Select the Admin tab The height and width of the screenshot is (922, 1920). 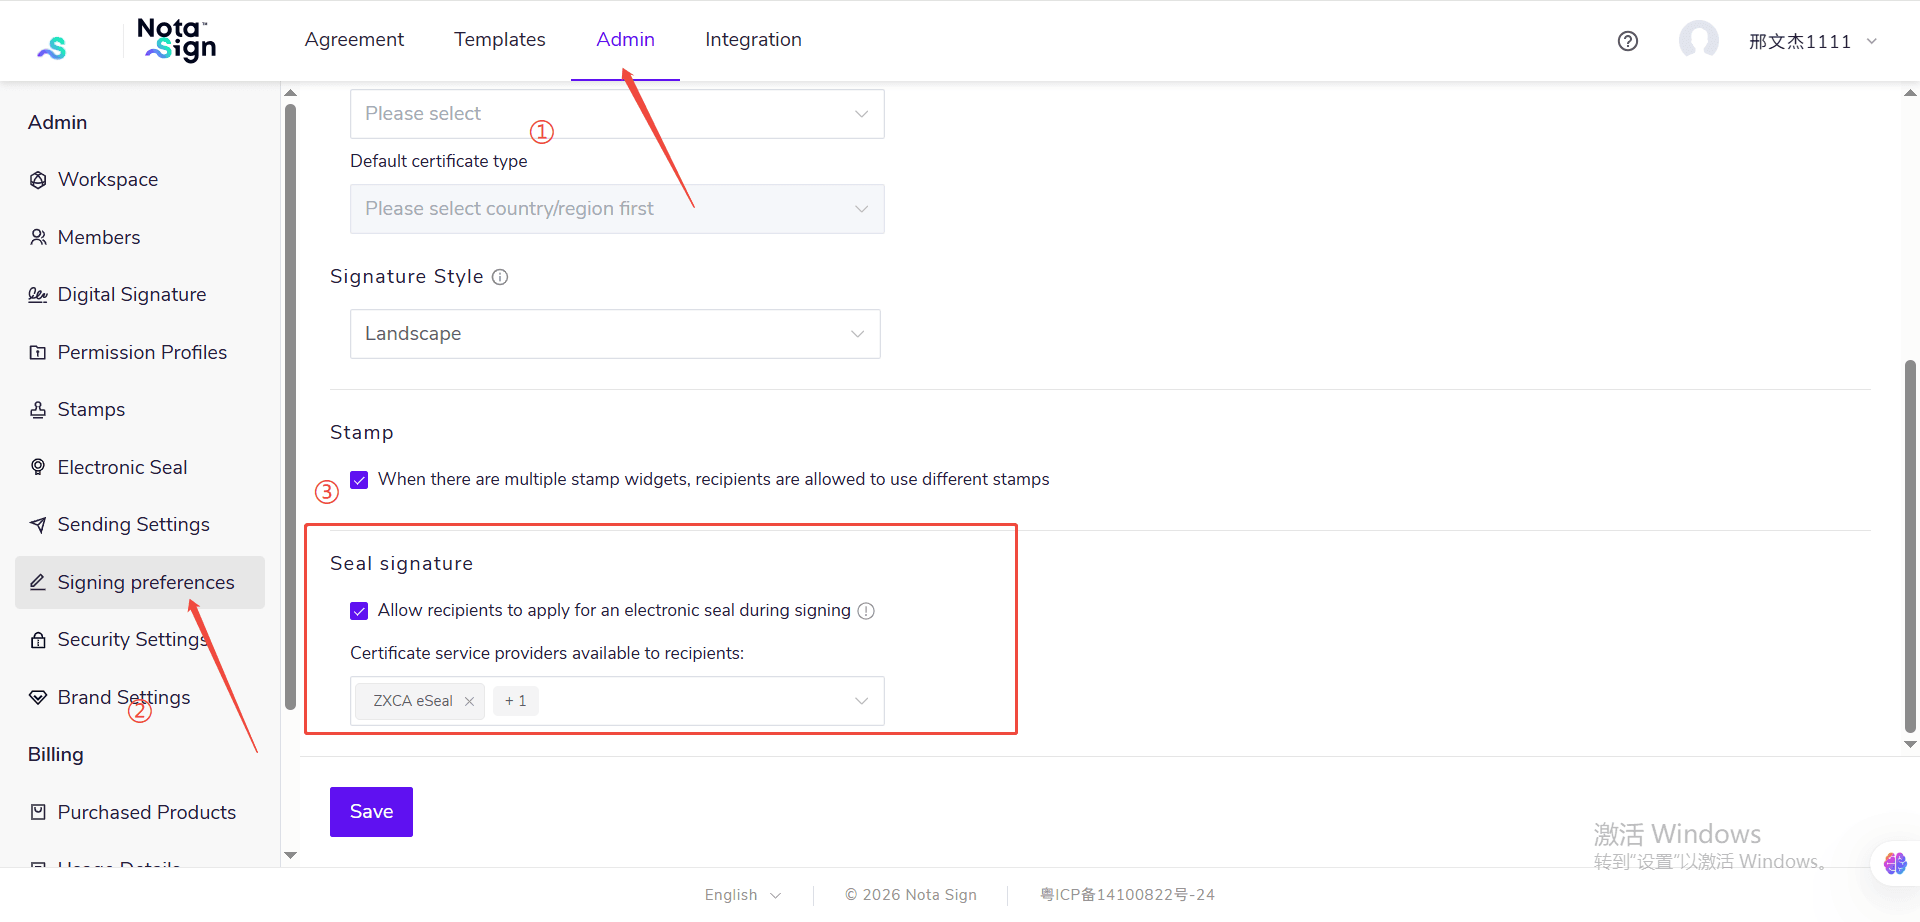[x=625, y=40]
